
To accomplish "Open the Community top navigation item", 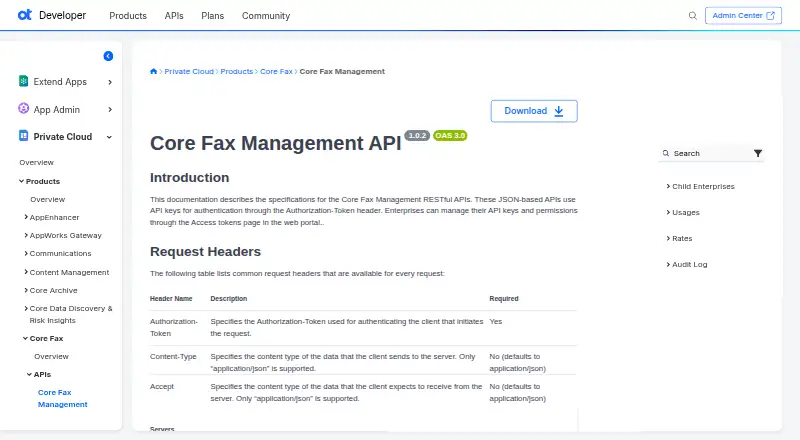I will [x=266, y=16].
